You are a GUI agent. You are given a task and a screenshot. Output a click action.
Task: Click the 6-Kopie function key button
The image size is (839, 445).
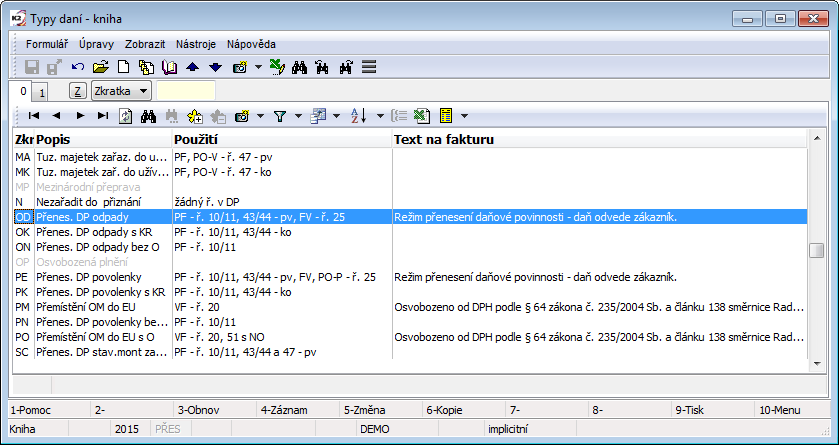[x=464, y=410]
